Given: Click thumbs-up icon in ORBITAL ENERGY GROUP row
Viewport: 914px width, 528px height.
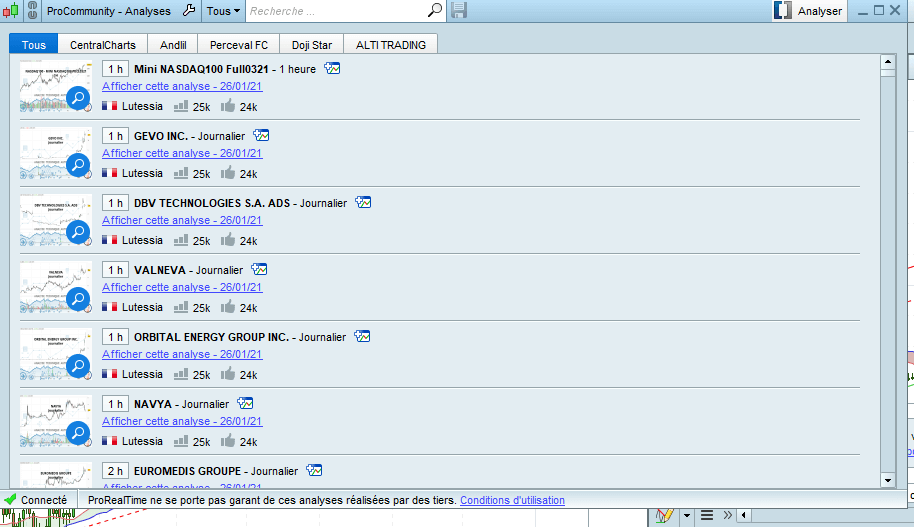Looking at the screenshot, I should 228,374.
